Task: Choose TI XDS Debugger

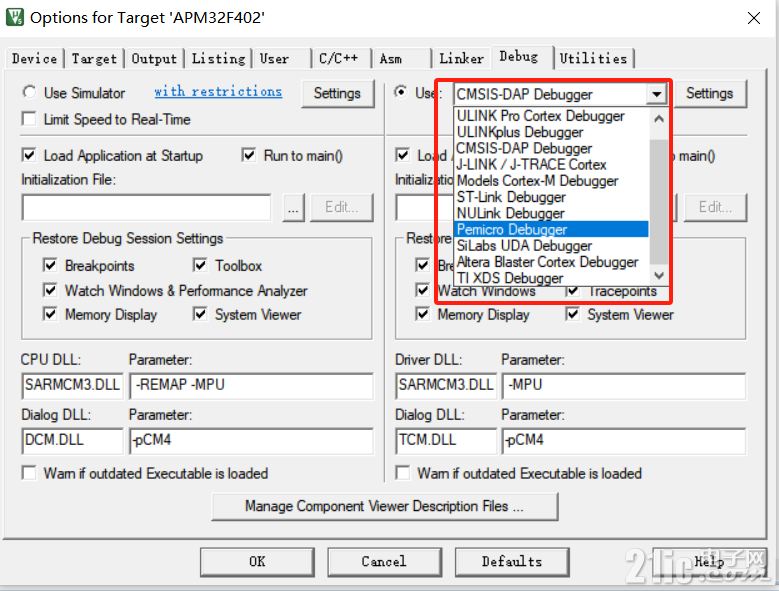Action: click(x=551, y=278)
